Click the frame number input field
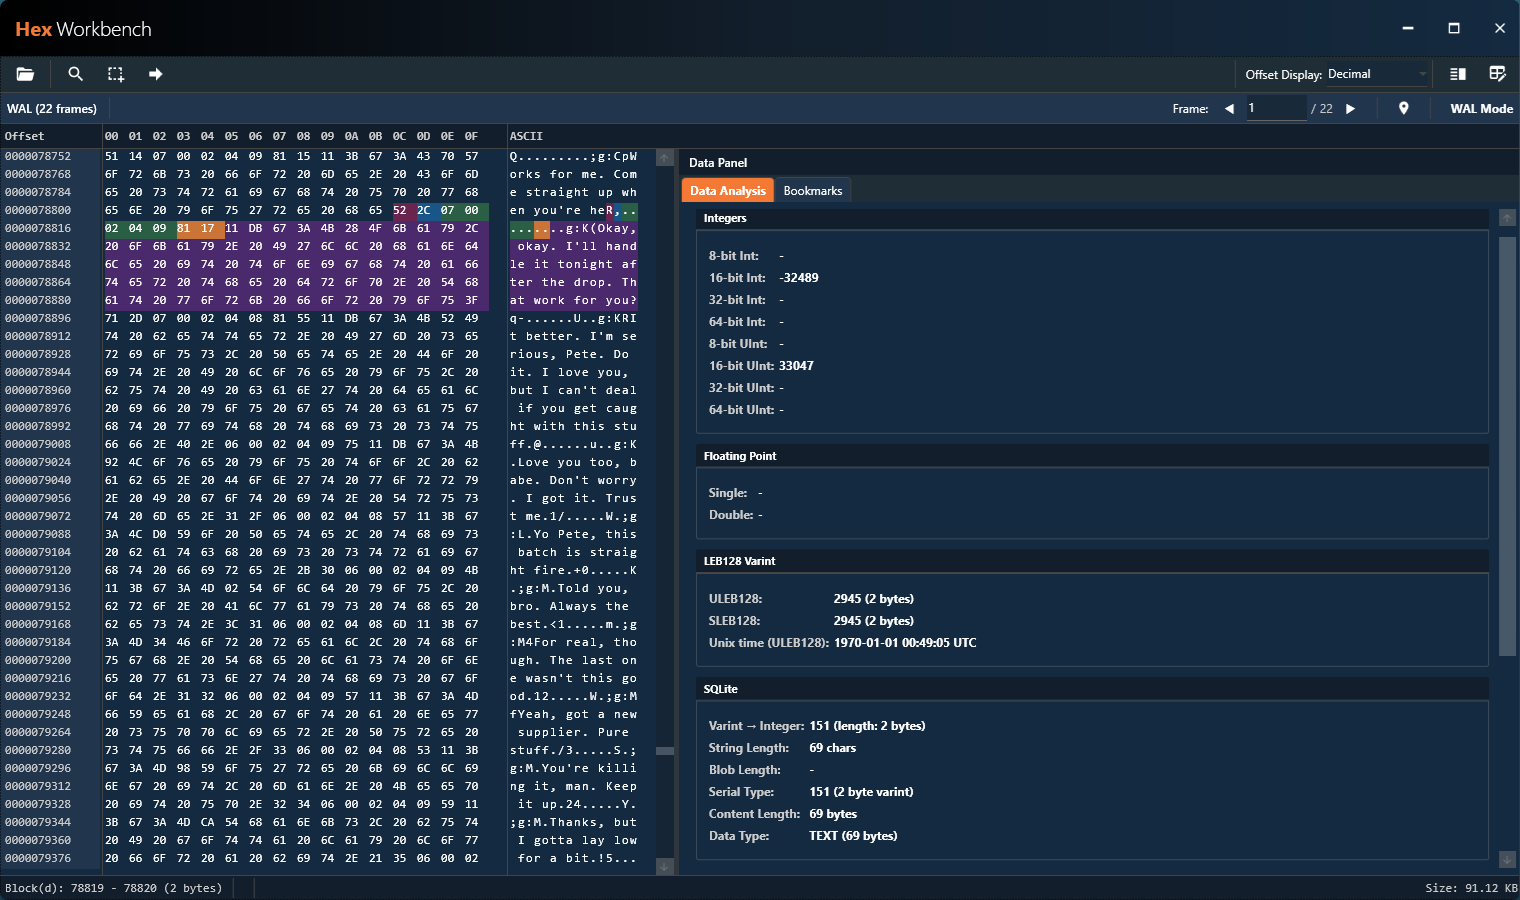Image resolution: width=1520 pixels, height=900 pixels. pos(1275,108)
